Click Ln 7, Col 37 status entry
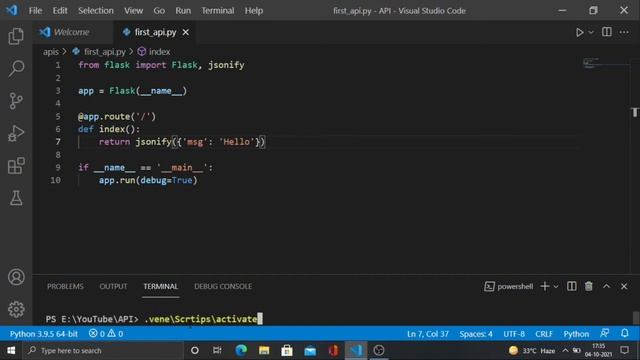The image size is (640, 360). point(427,334)
